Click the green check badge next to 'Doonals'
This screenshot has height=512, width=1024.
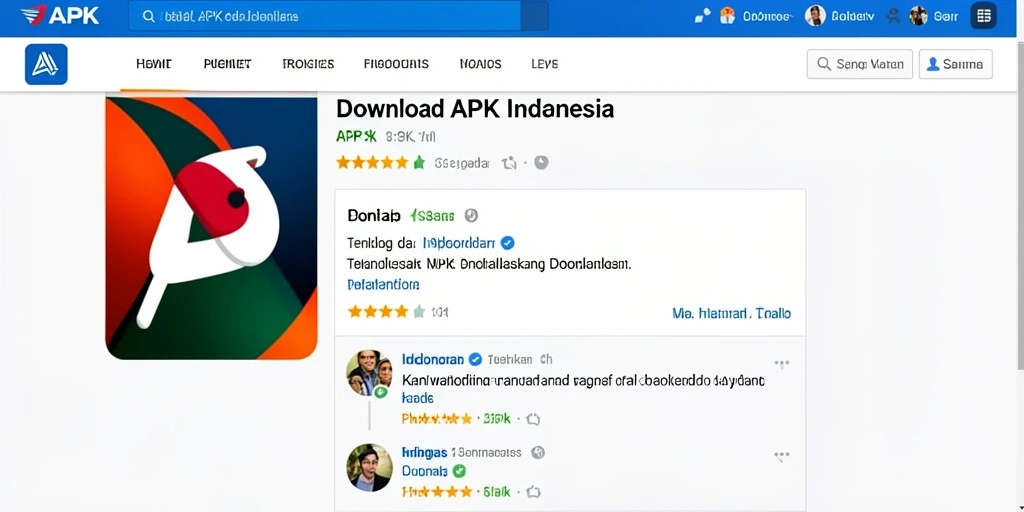(460, 471)
